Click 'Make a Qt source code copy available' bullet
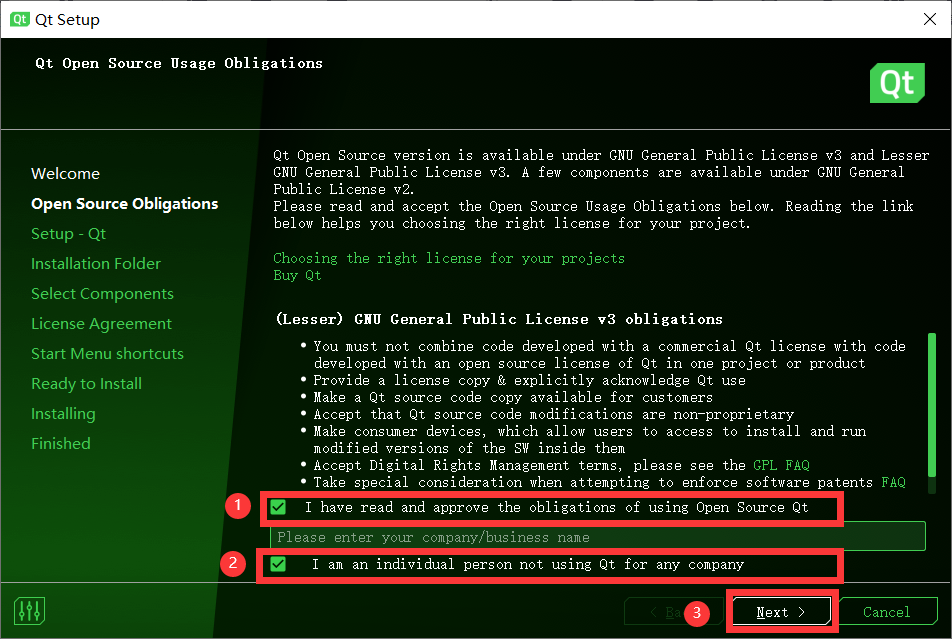Viewport: 952px width, 639px height. (x=513, y=397)
